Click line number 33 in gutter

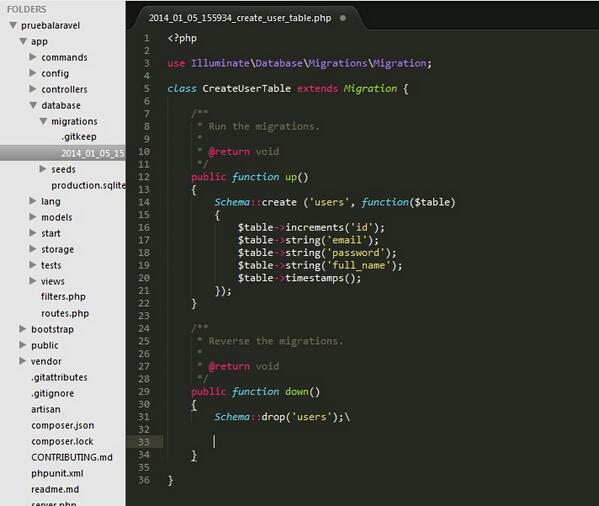144,442
